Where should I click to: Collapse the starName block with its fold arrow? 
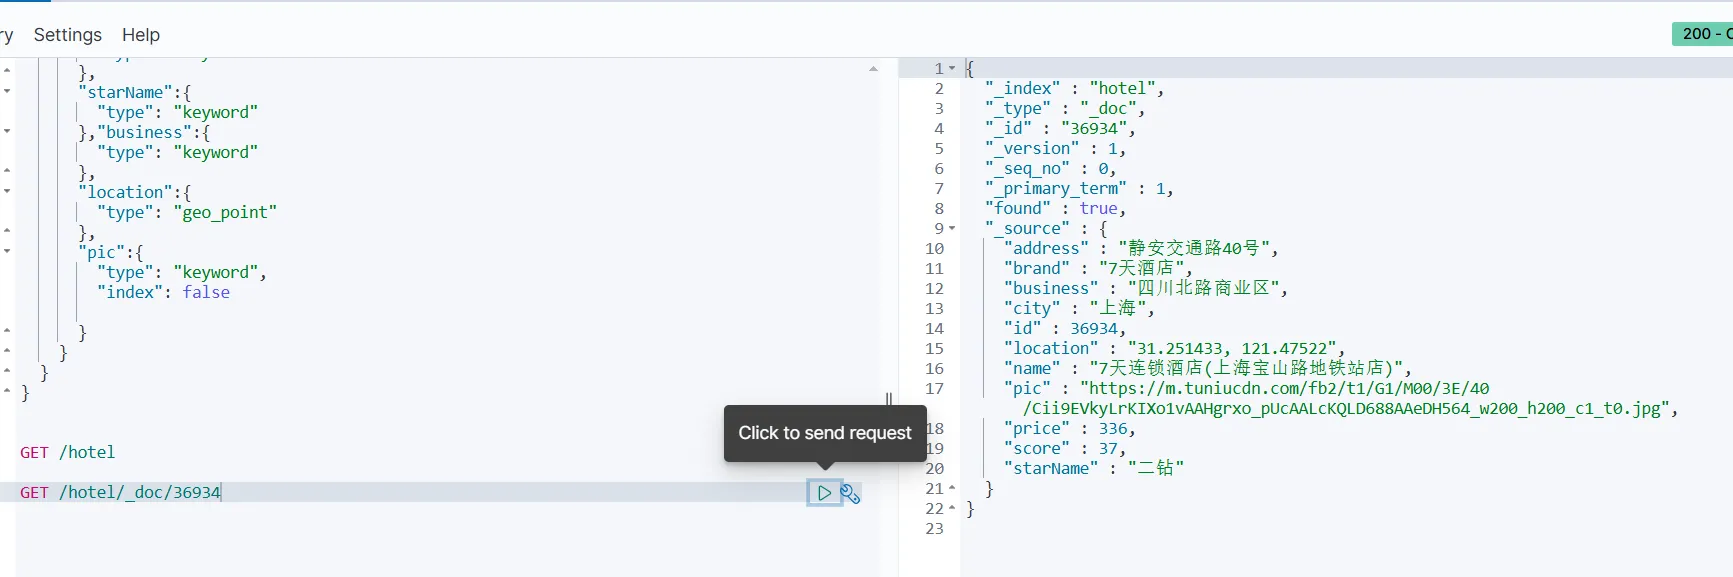tap(7, 91)
